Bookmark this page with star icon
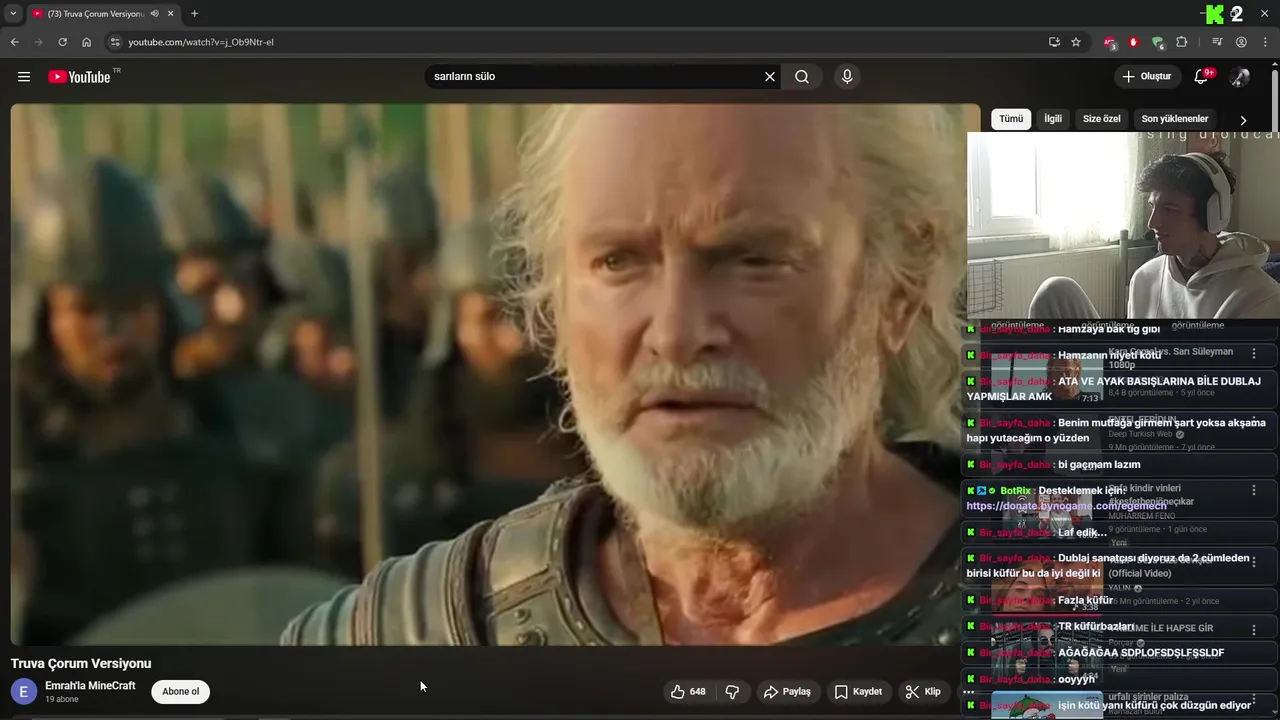Viewport: 1280px width, 720px height. [1076, 42]
